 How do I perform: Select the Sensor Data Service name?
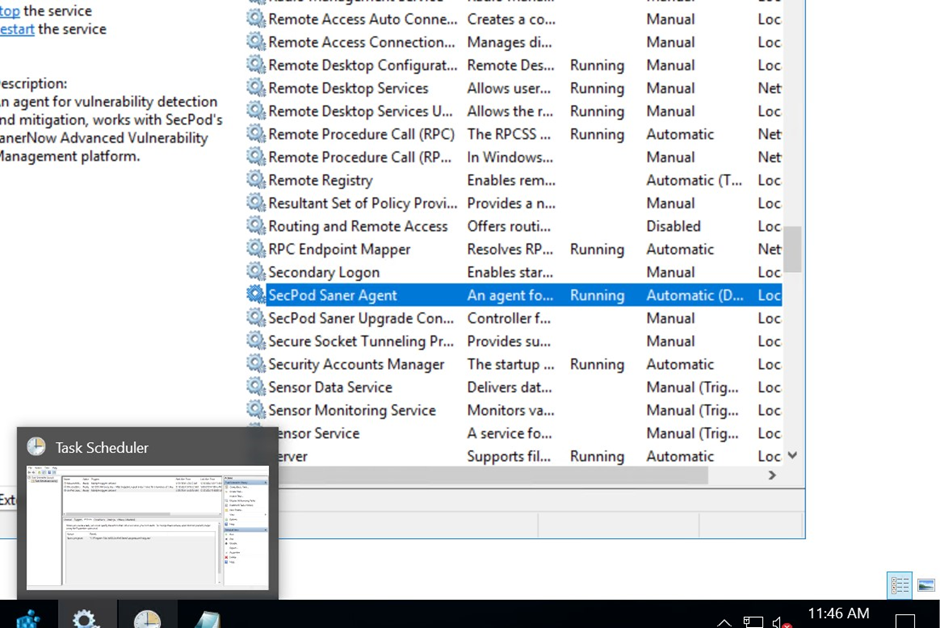330,387
